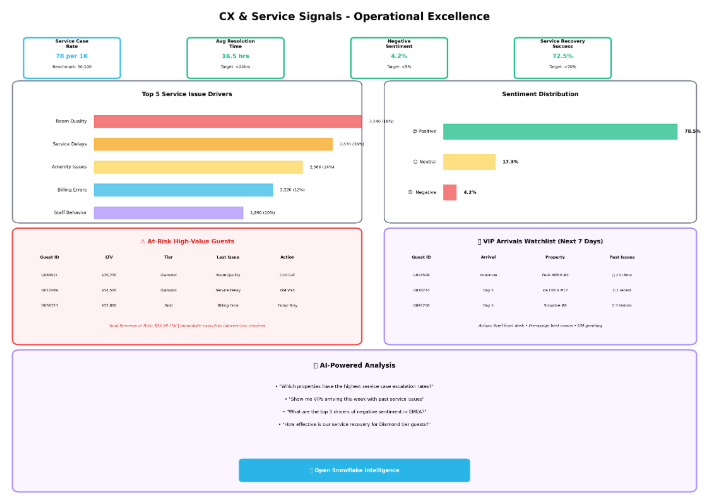Screen dimensions: 720x499
Task: Open the Negative Sentiment KPI card
Action: click(399, 58)
